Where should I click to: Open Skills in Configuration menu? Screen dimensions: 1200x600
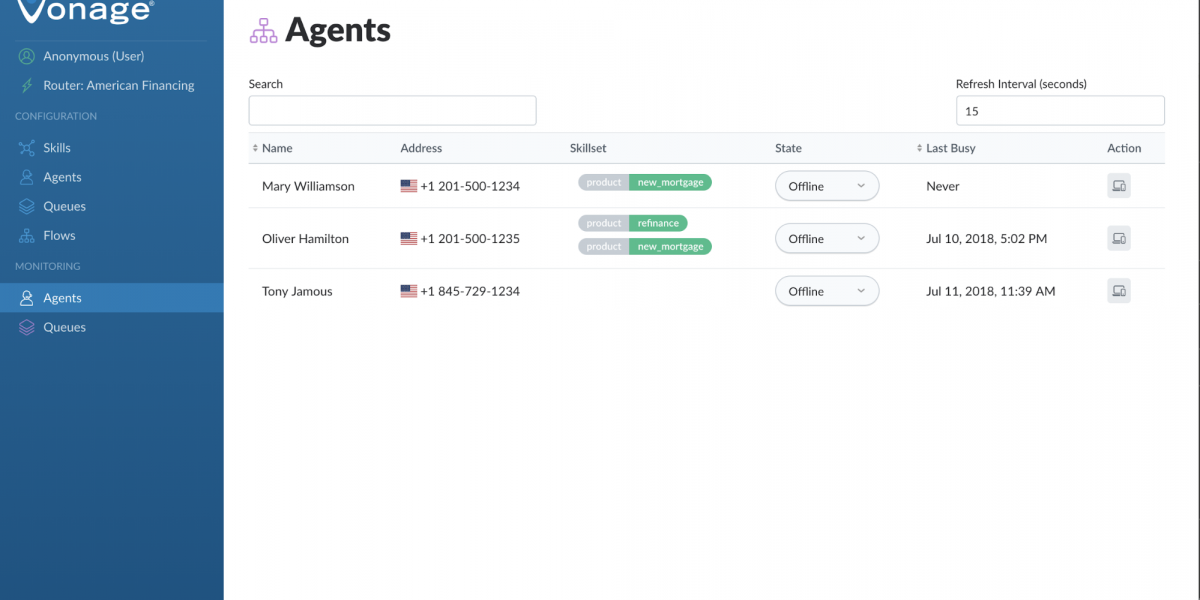[56, 148]
